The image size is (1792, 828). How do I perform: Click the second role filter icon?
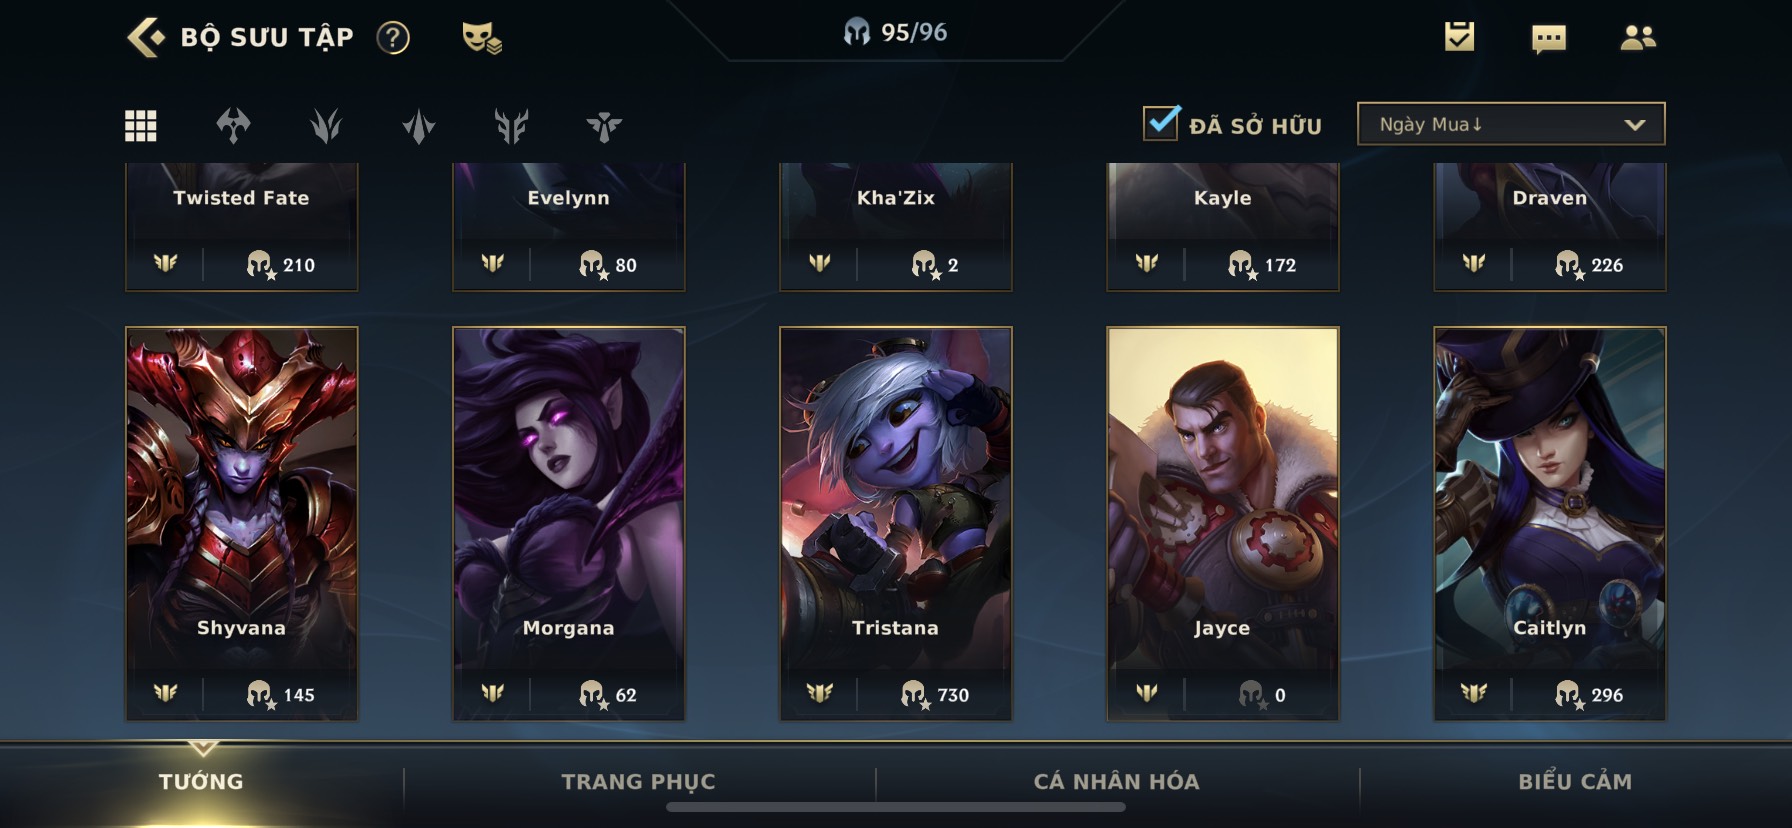pos(326,126)
